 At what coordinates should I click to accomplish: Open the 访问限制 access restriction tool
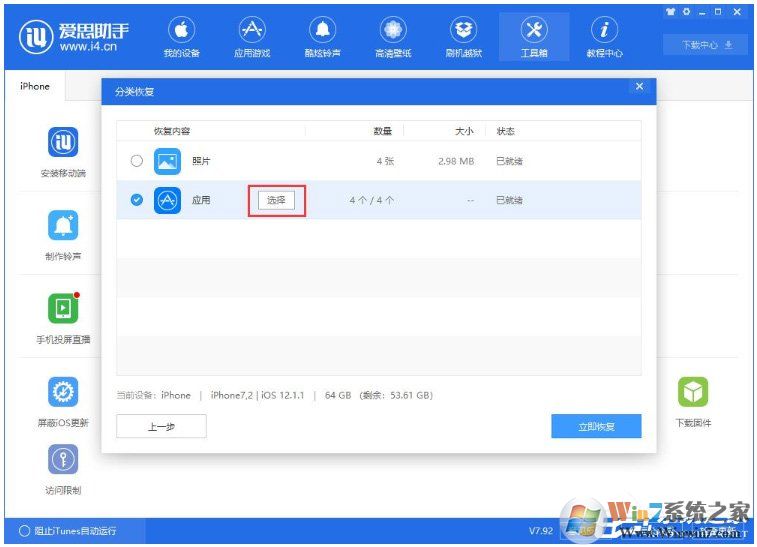point(63,459)
